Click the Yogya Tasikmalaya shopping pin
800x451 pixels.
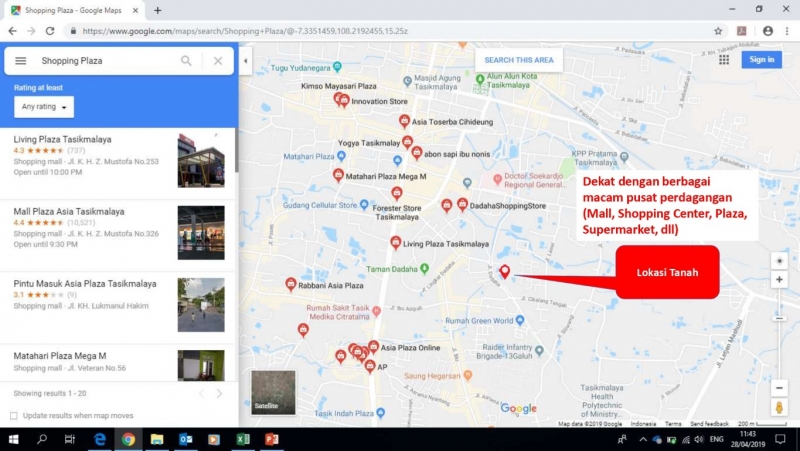tap(407, 142)
